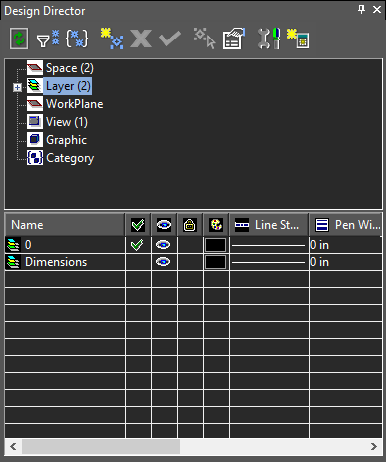This screenshot has width=386, height=462.
Task: Click the eye visibility column header
Action: (x=164, y=225)
